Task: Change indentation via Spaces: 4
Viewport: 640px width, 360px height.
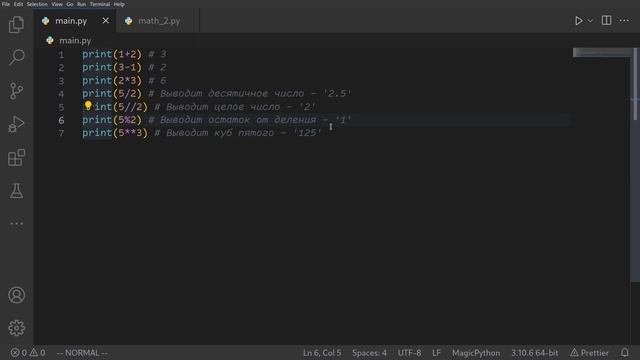Action: point(369,353)
